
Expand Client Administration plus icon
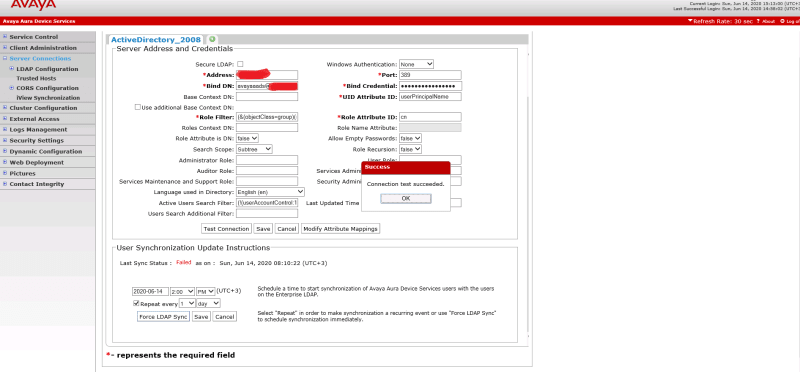[x=5, y=48]
